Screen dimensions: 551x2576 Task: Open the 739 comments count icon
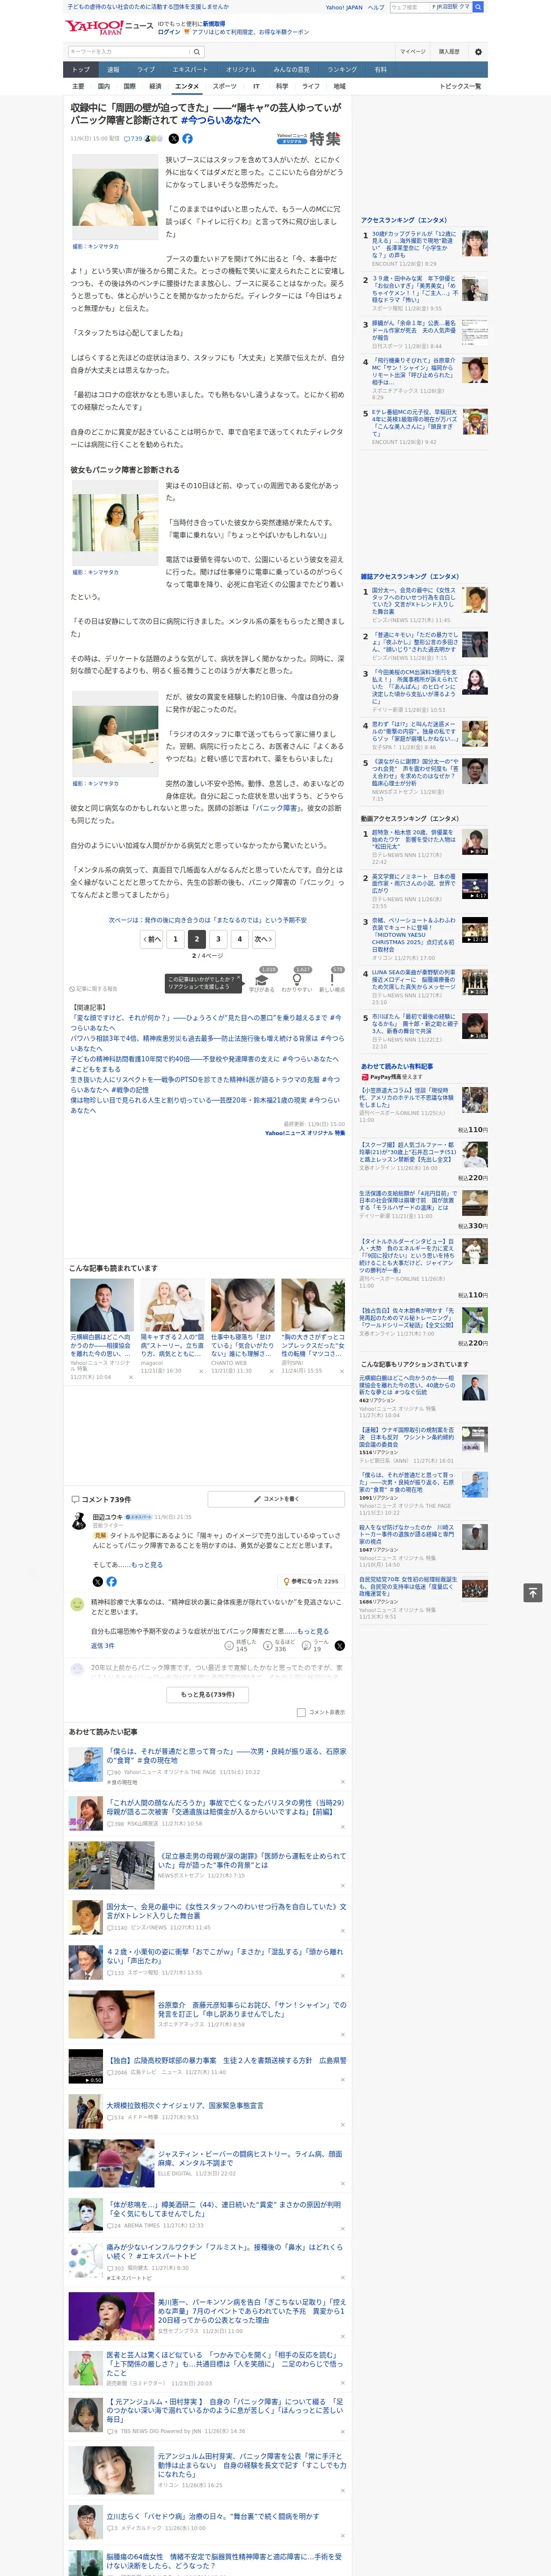tap(133, 139)
